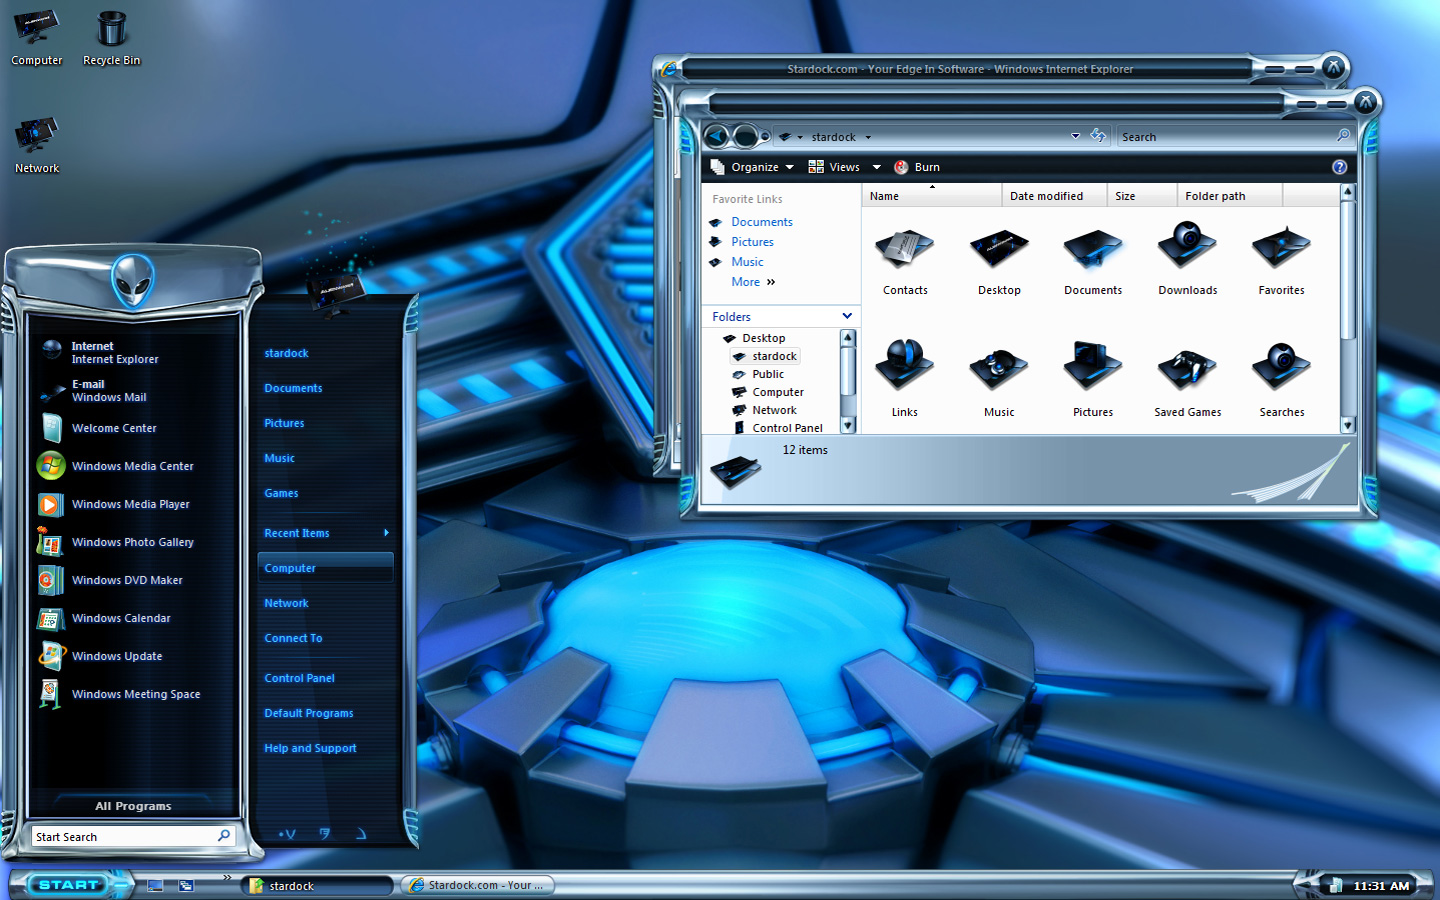The height and width of the screenshot is (900, 1440).
Task: Click the address bar refresh icon
Action: pyautogui.click(x=1098, y=136)
